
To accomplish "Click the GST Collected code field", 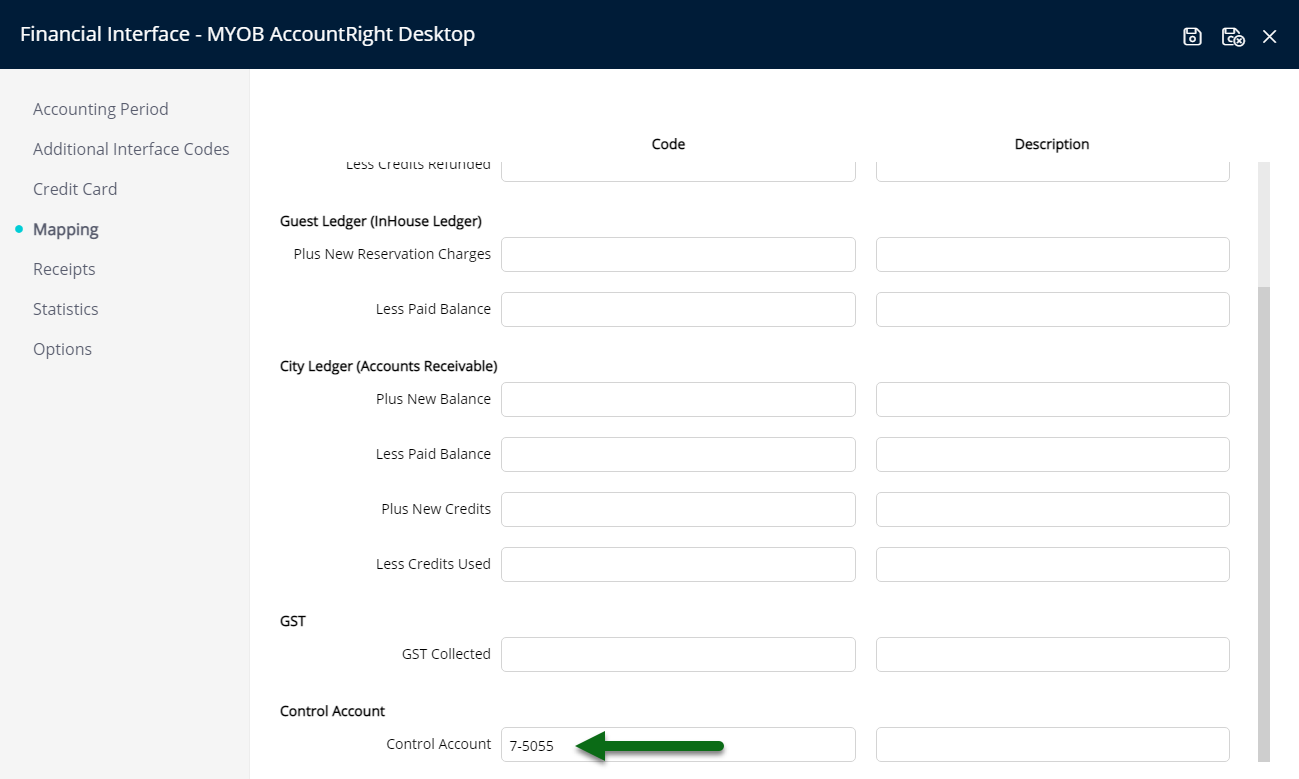I will pyautogui.click(x=678, y=654).
